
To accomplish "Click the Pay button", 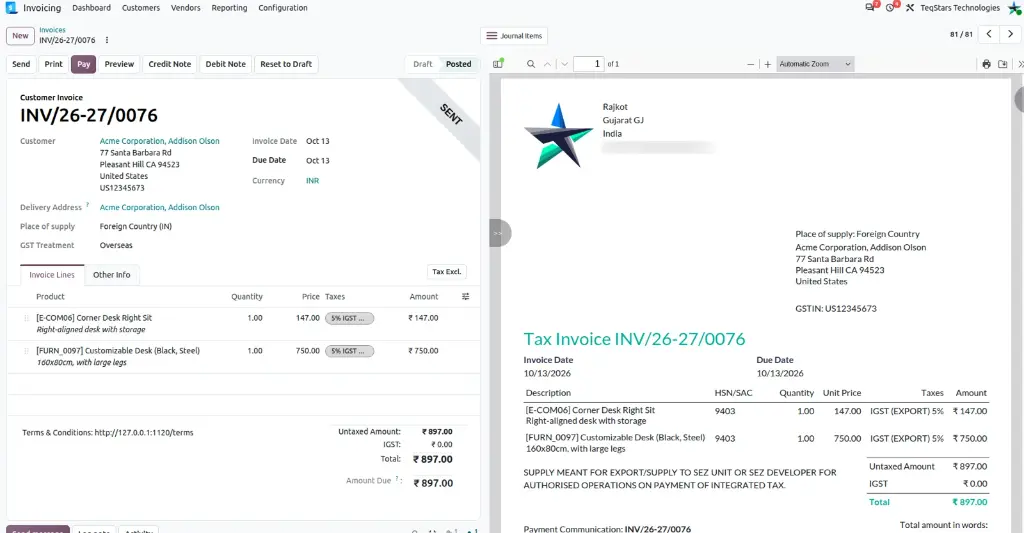I will (84, 64).
